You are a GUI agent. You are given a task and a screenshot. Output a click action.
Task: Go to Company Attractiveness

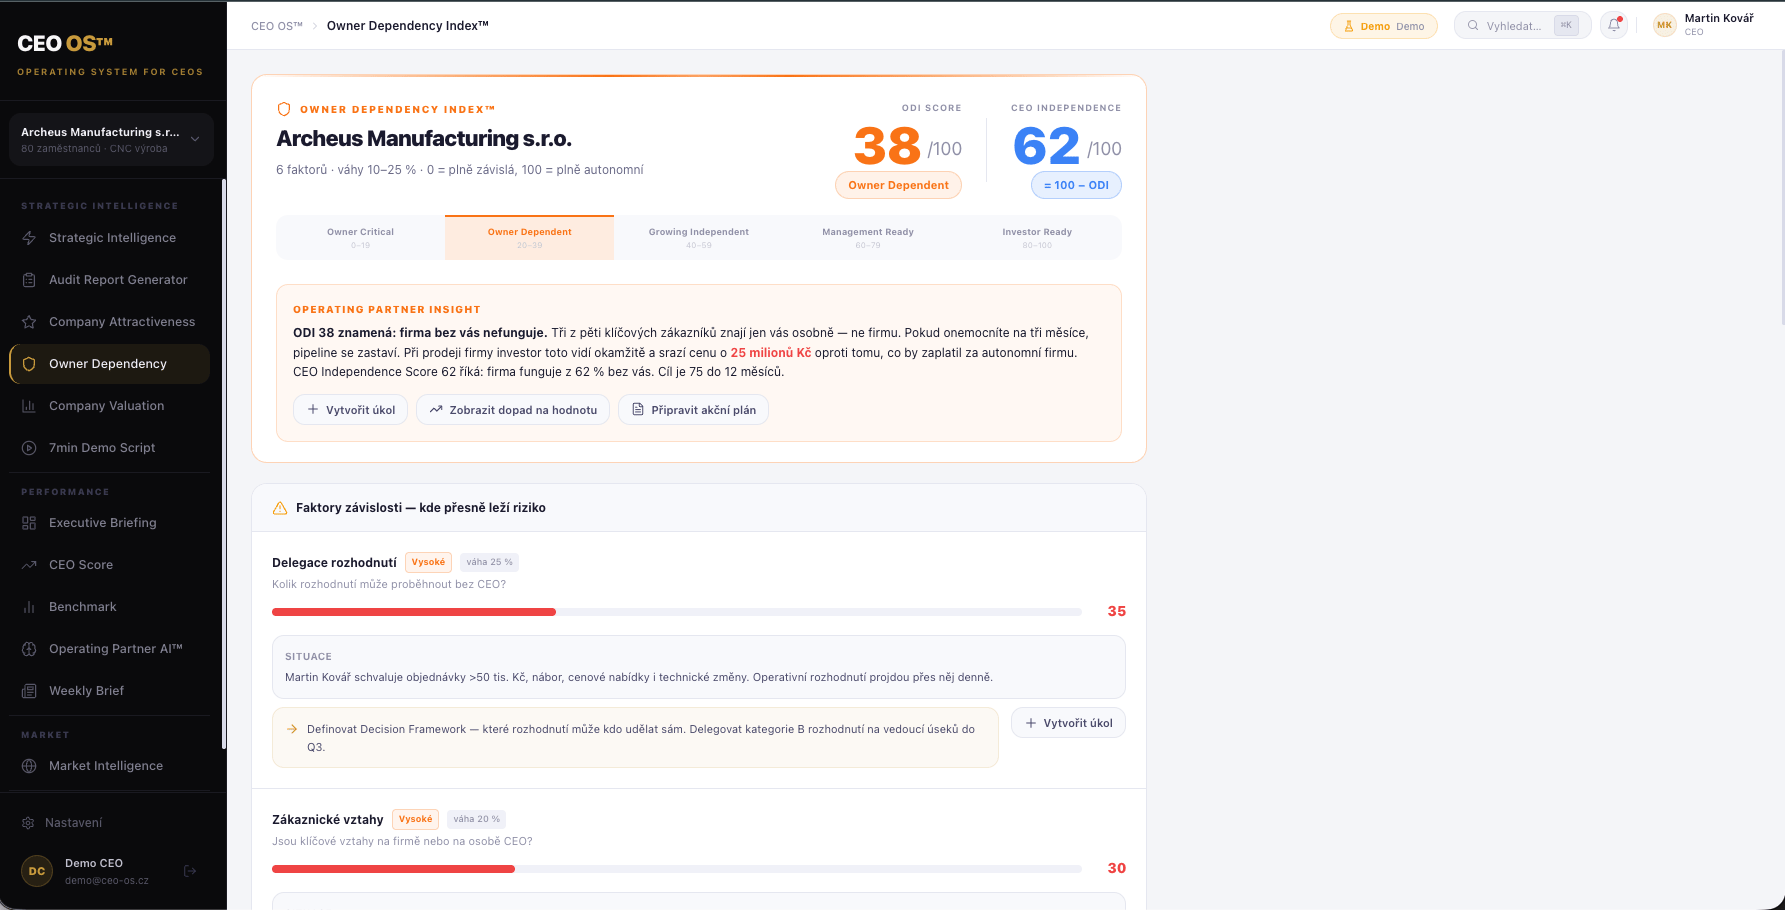[110, 322]
